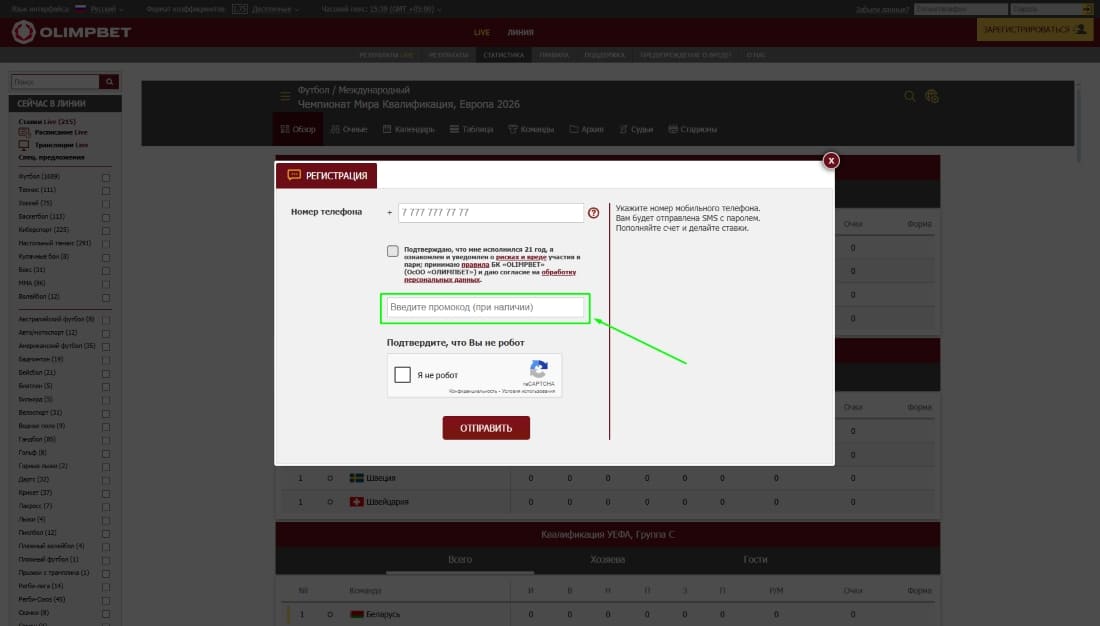
Task: Open the odds format dropdown (Десятичные)
Action: pyautogui.click(x=275, y=9)
